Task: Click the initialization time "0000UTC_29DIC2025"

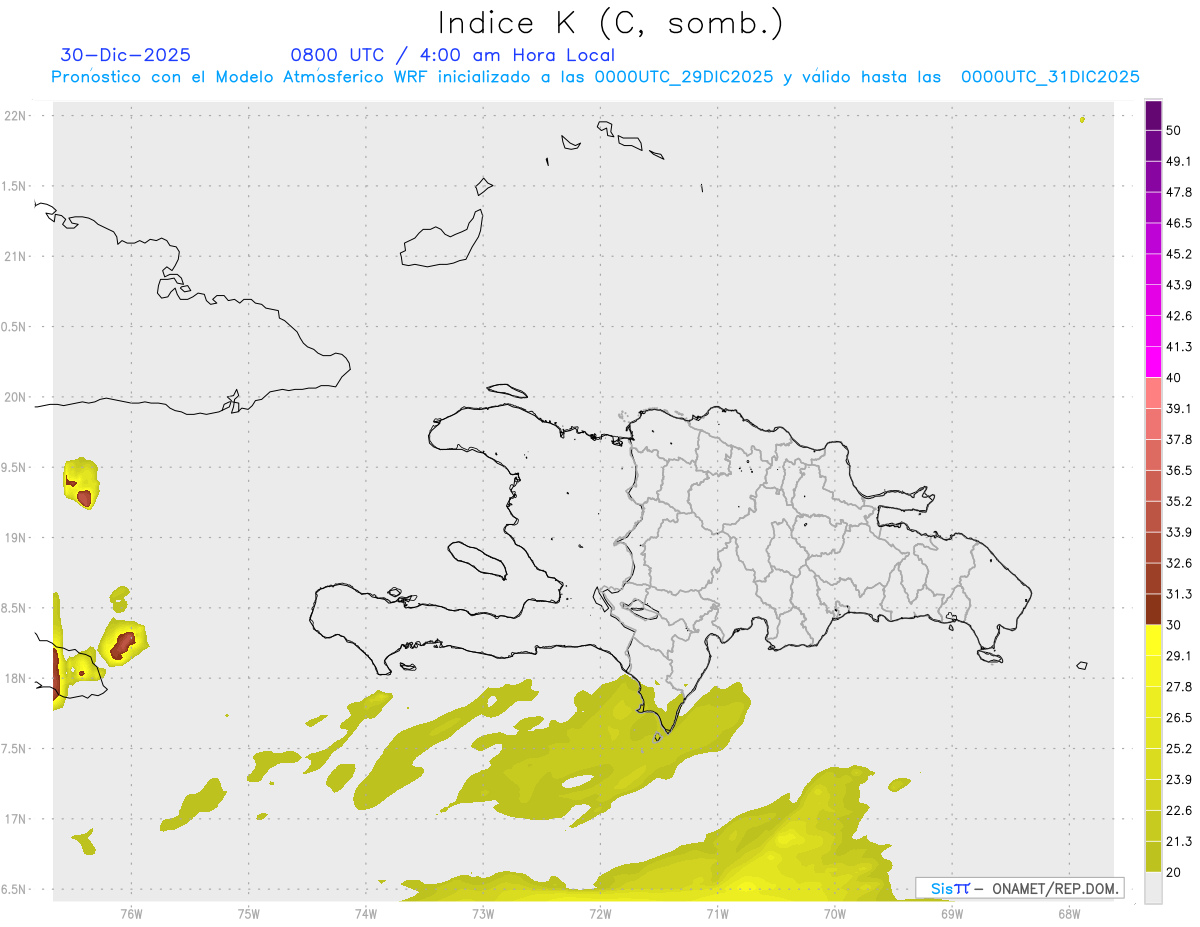Action: (684, 77)
